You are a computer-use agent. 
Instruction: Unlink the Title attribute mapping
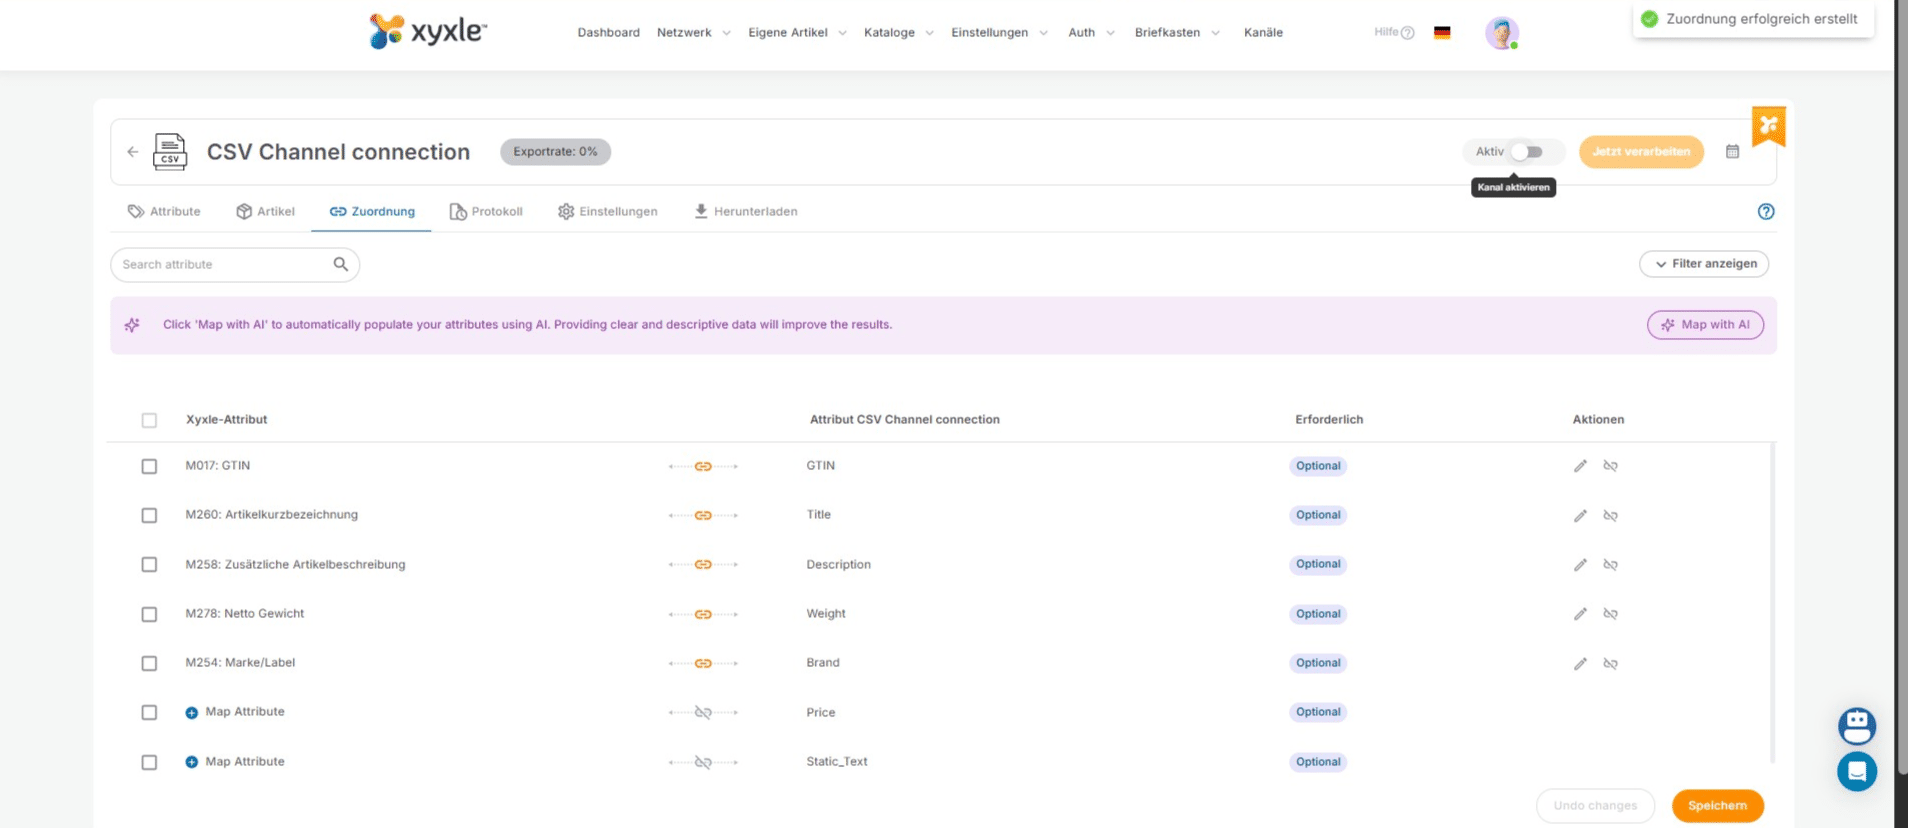pos(1610,516)
